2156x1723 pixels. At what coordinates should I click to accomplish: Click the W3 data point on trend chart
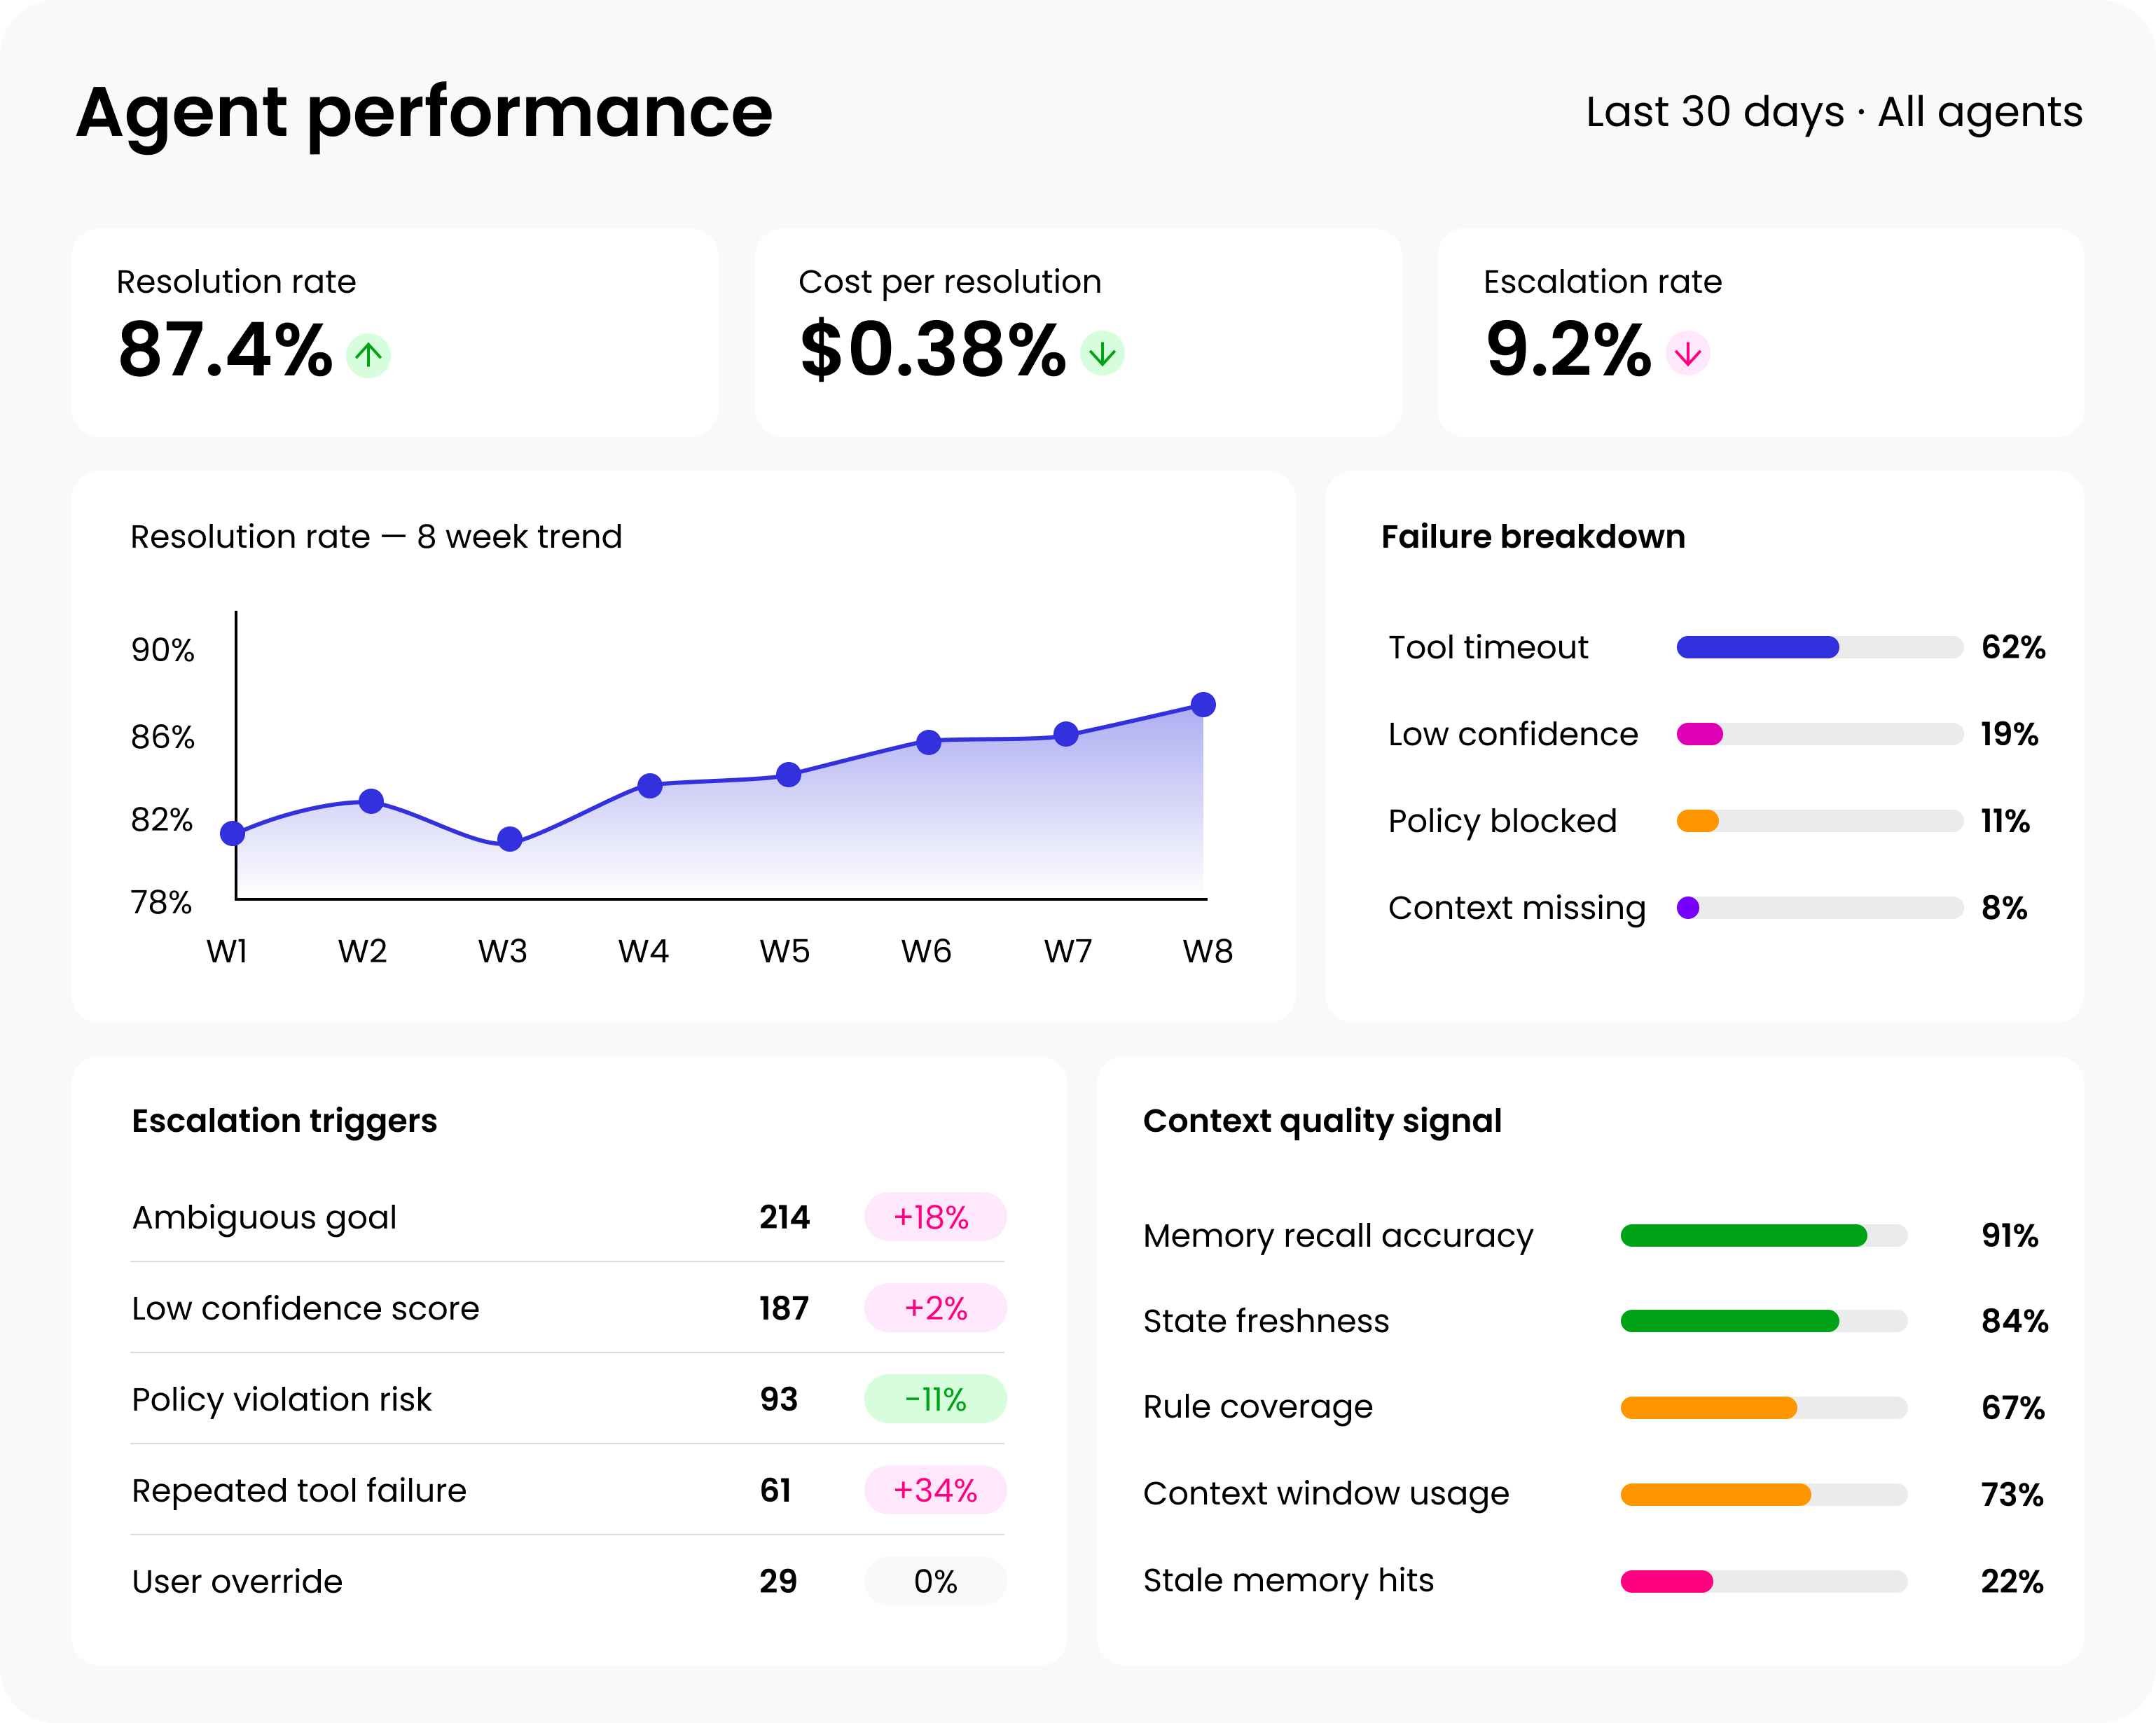(x=510, y=839)
